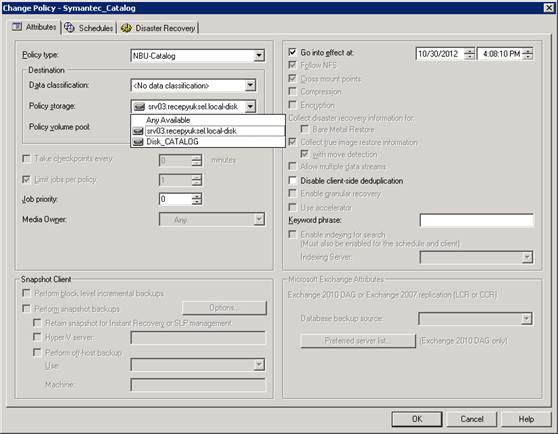Open the Data classification dropdown
Viewport: 558px width, 434px height.
(250, 85)
